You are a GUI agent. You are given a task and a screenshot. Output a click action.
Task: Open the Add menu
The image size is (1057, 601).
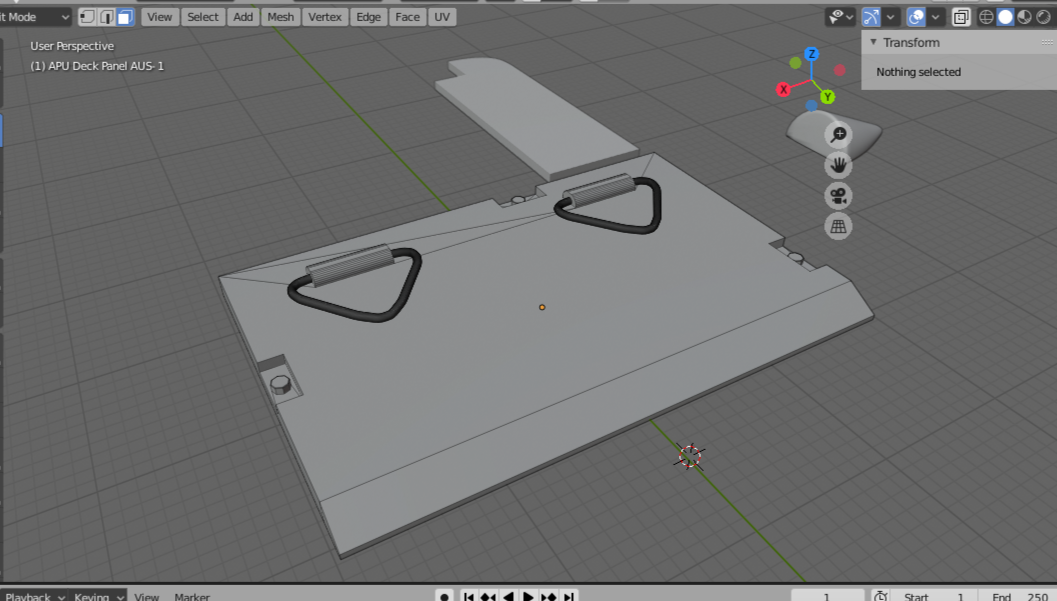click(243, 17)
